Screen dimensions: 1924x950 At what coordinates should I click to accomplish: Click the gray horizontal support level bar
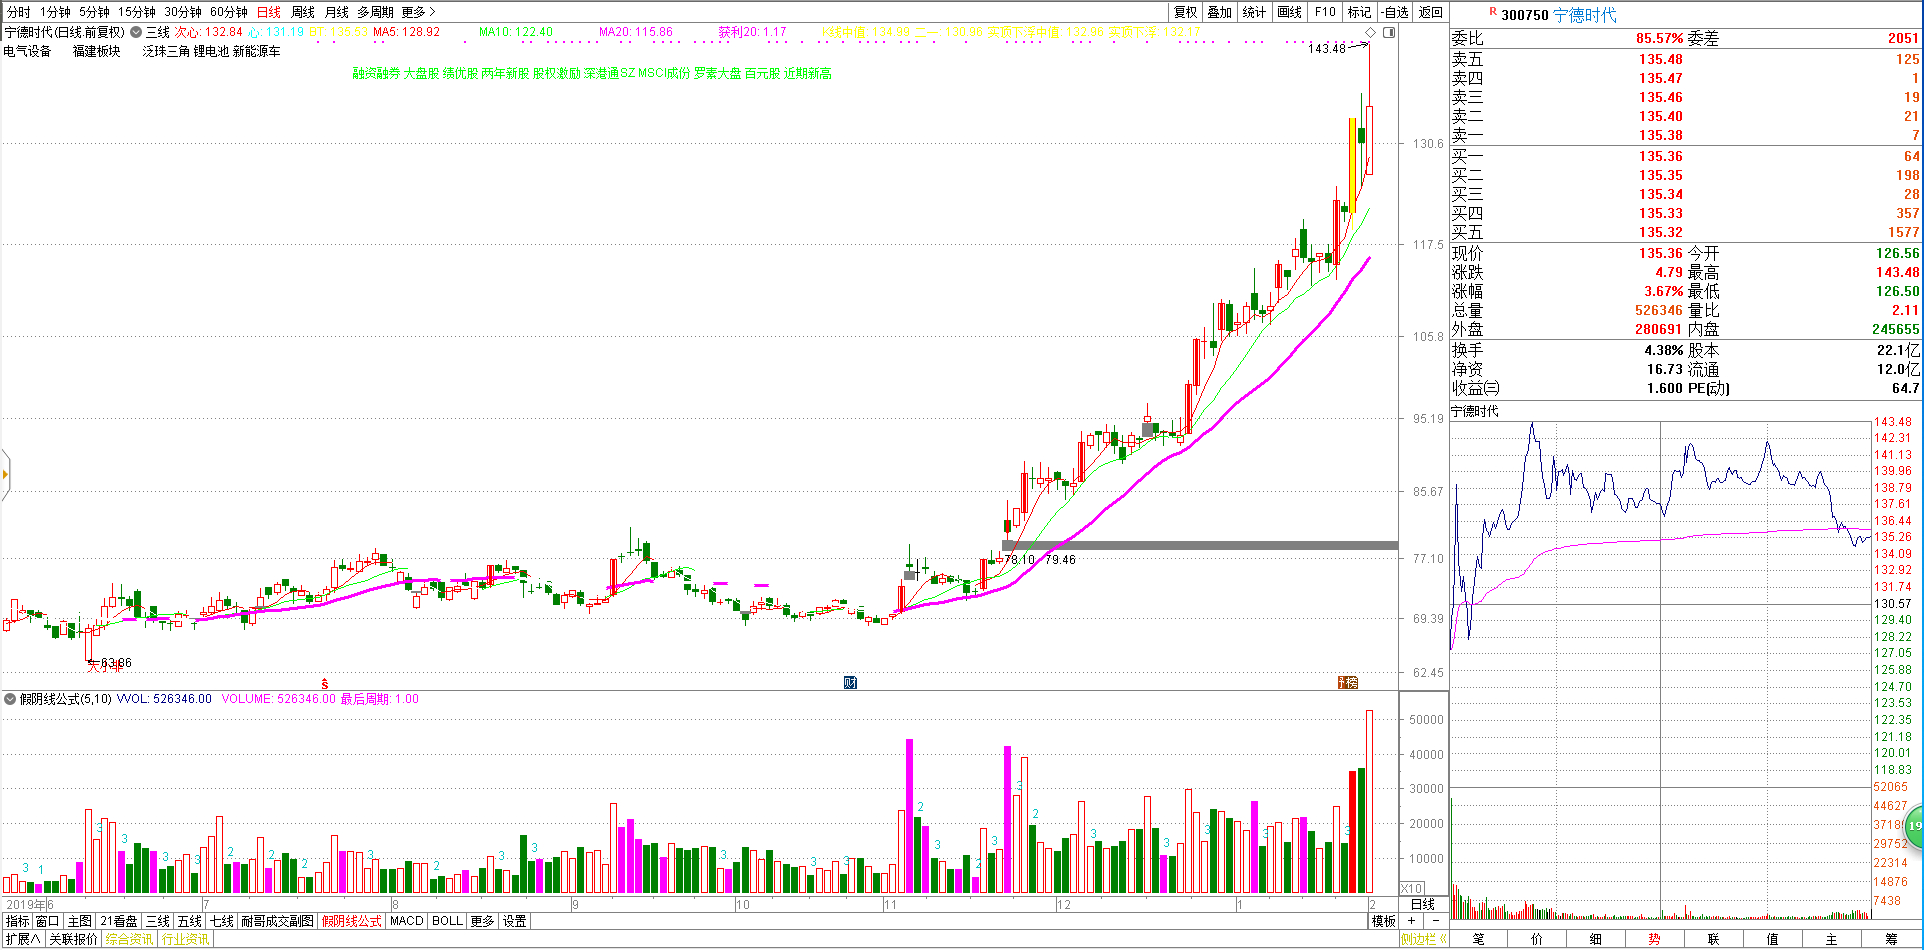1200,545
